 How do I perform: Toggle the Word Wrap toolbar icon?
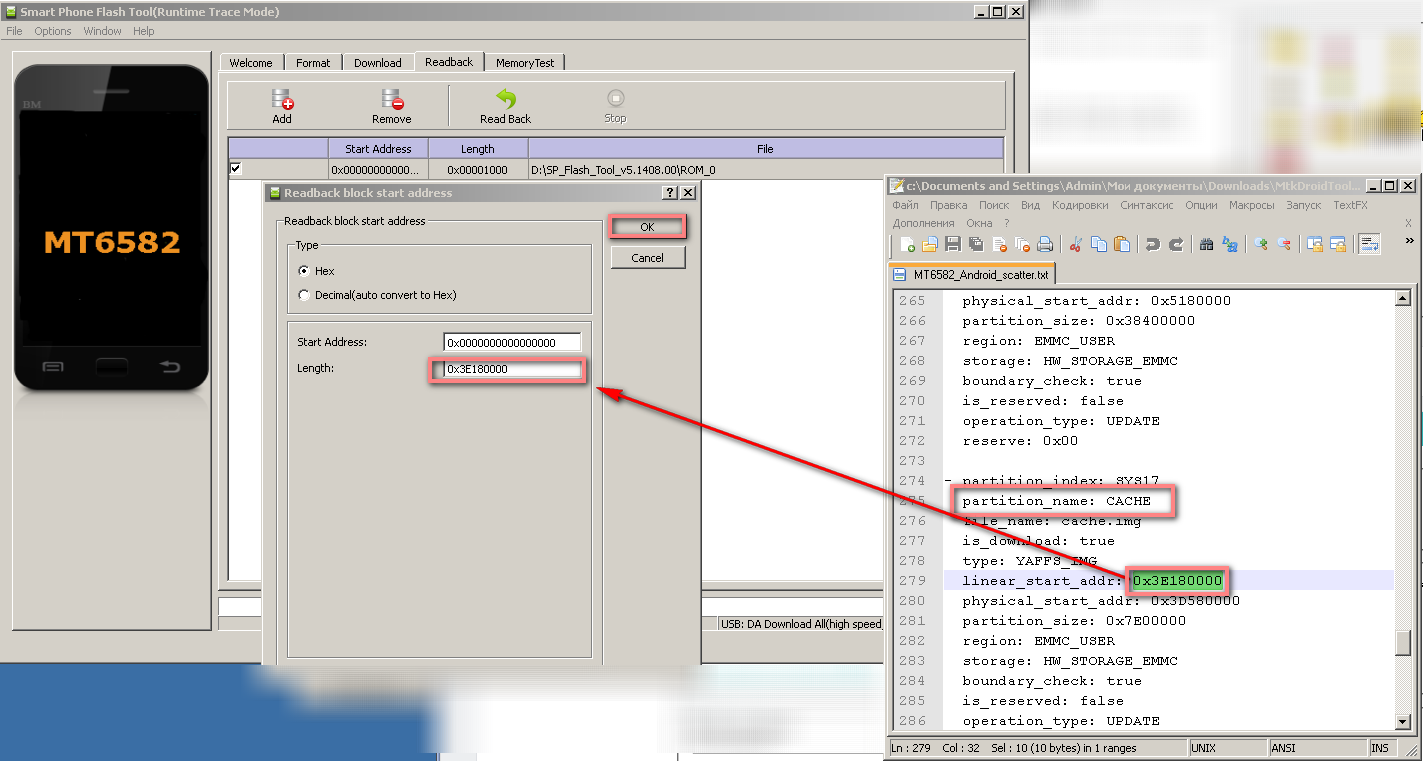pyautogui.click(x=1369, y=244)
